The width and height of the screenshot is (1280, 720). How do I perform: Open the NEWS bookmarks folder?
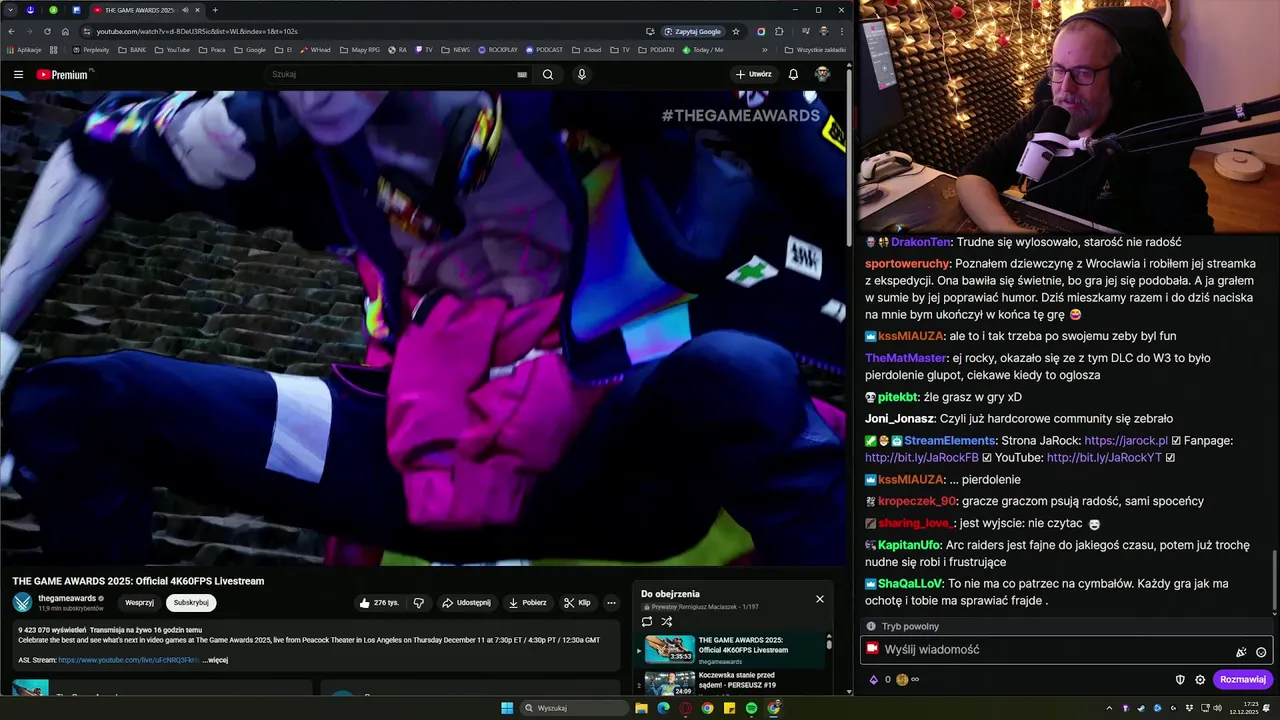tap(455, 49)
